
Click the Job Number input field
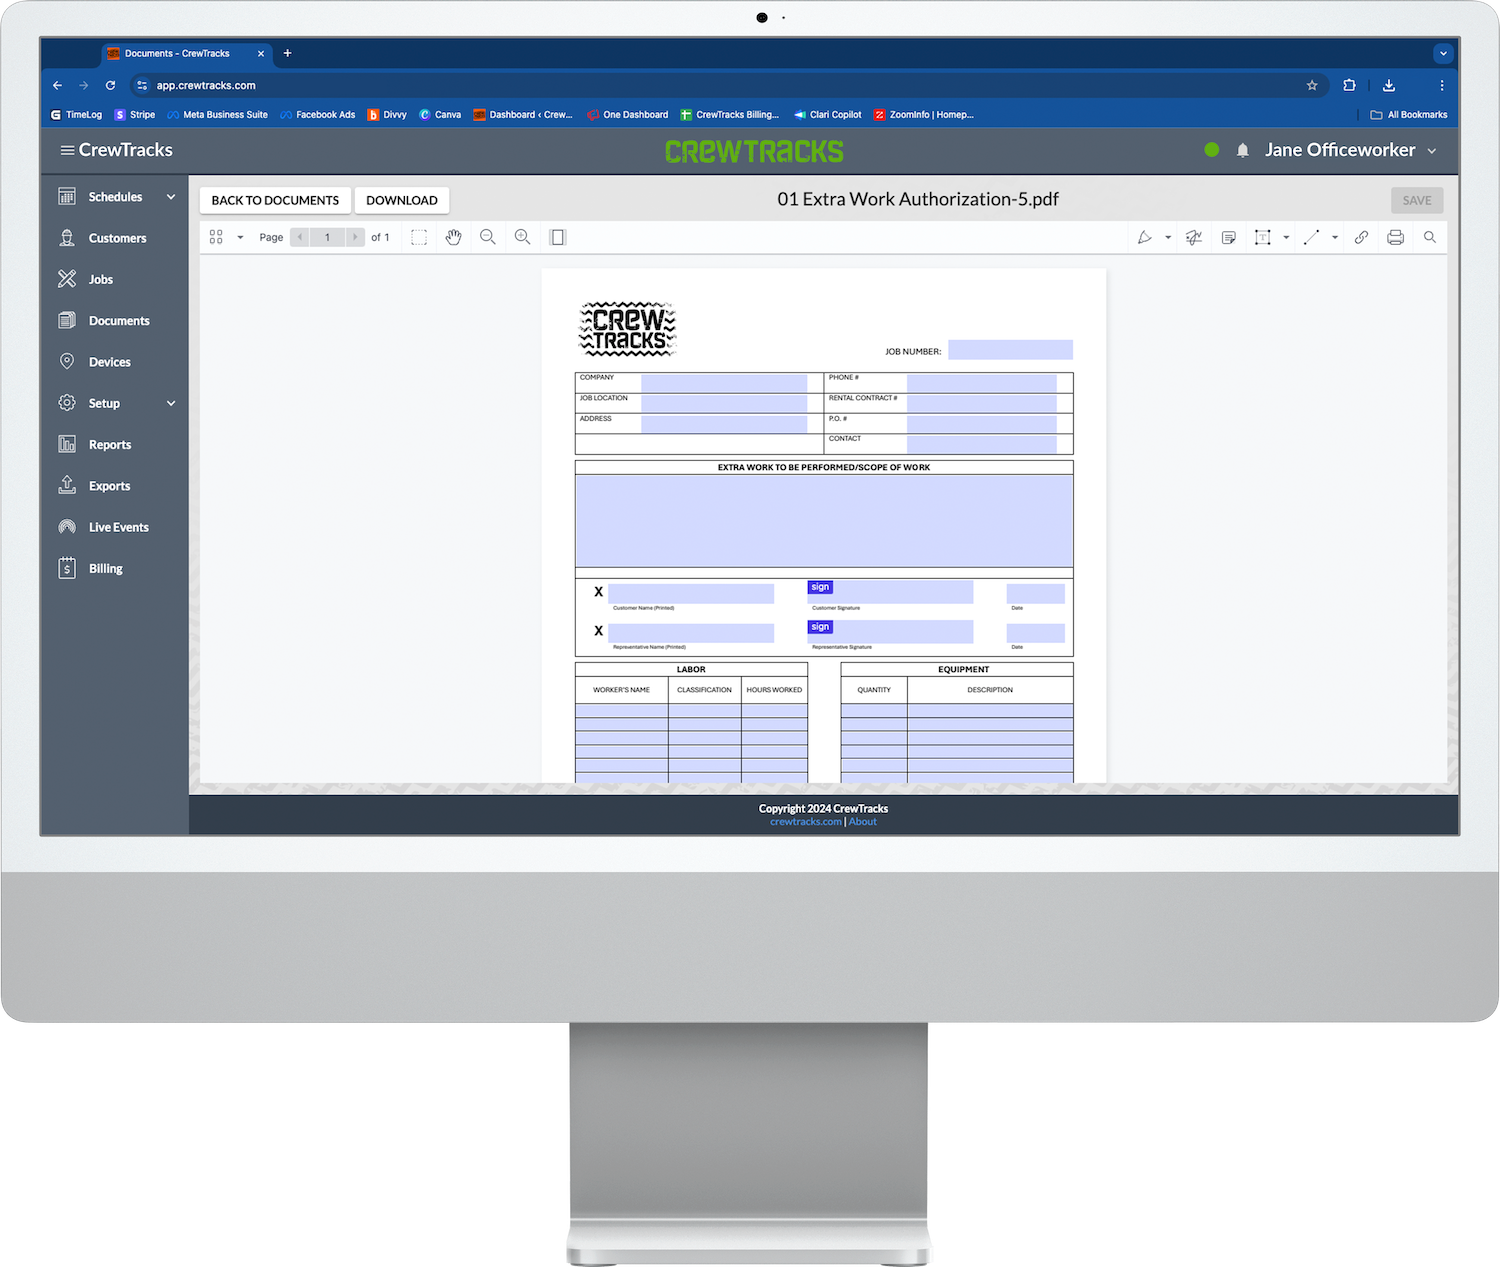coord(1010,350)
